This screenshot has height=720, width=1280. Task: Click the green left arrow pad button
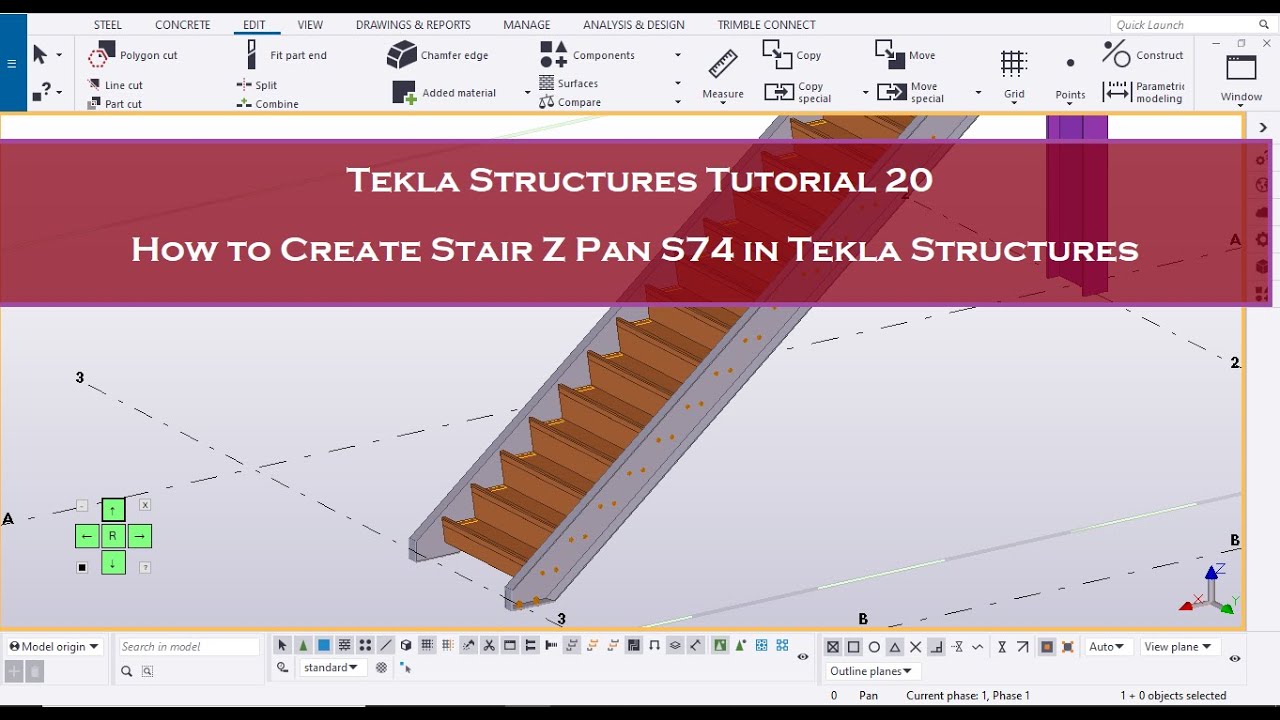(87, 536)
